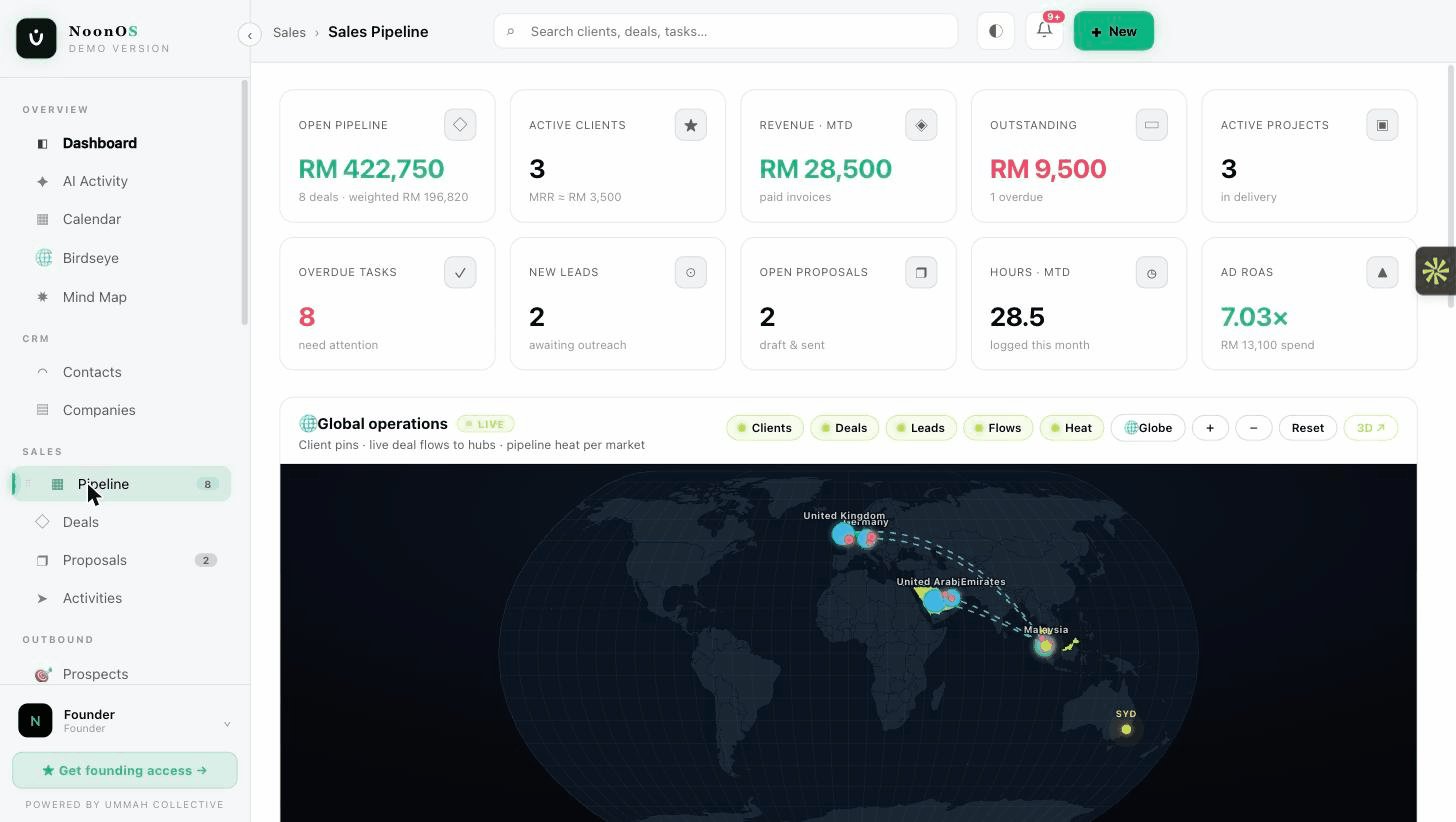Viewport: 1456px width, 822px height.
Task: Click the Founder avatar with letter N
Action: click(35, 720)
